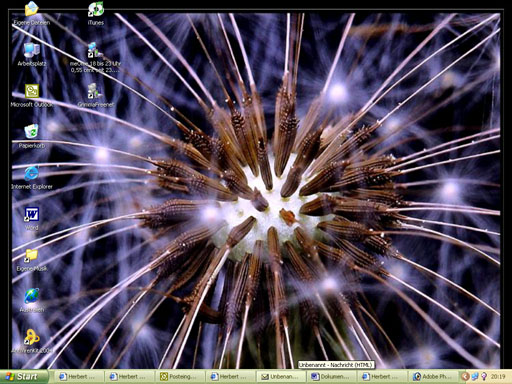Bring Adobe Photoshop window to front
The height and width of the screenshot is (384, 512).
coord(433,377)
